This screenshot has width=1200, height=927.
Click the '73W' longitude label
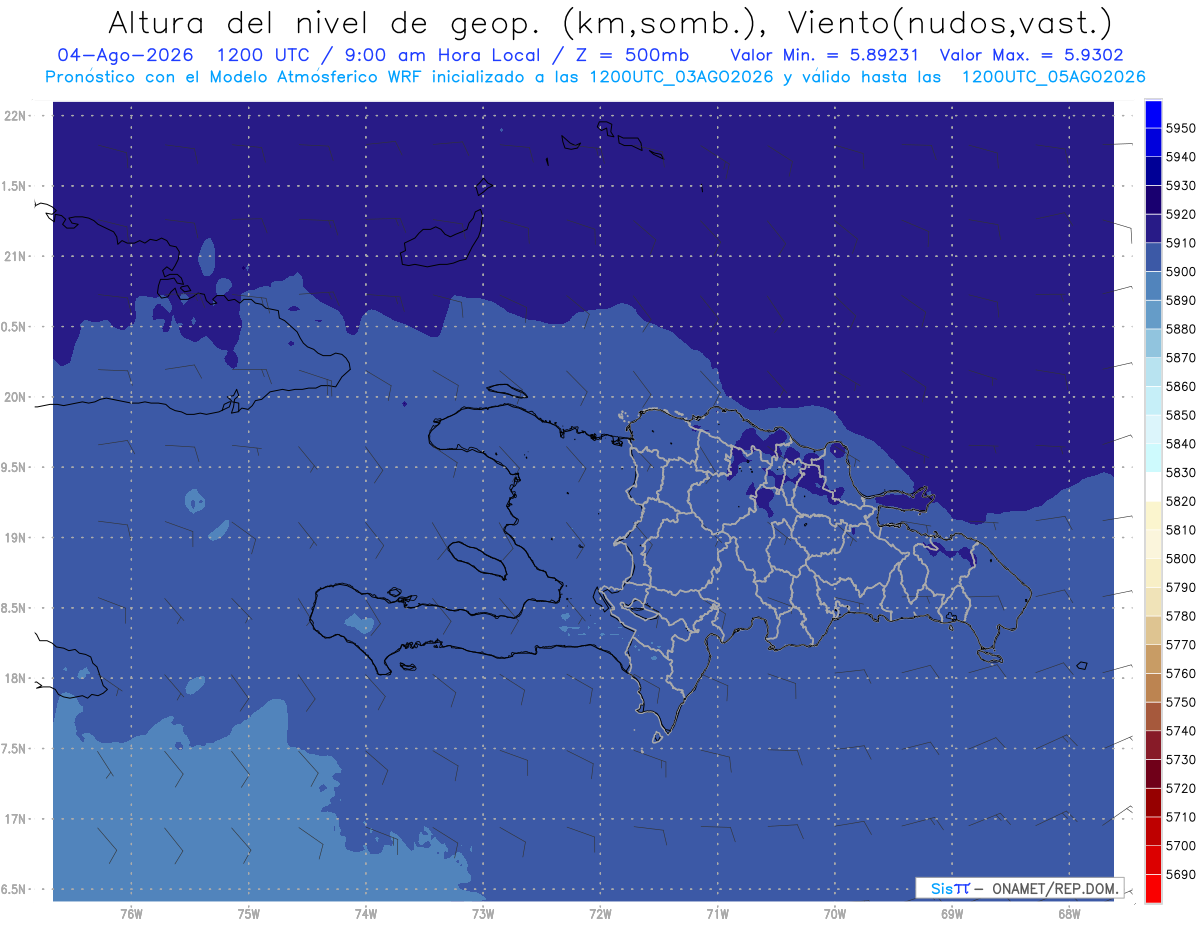(x=483, y=914)
